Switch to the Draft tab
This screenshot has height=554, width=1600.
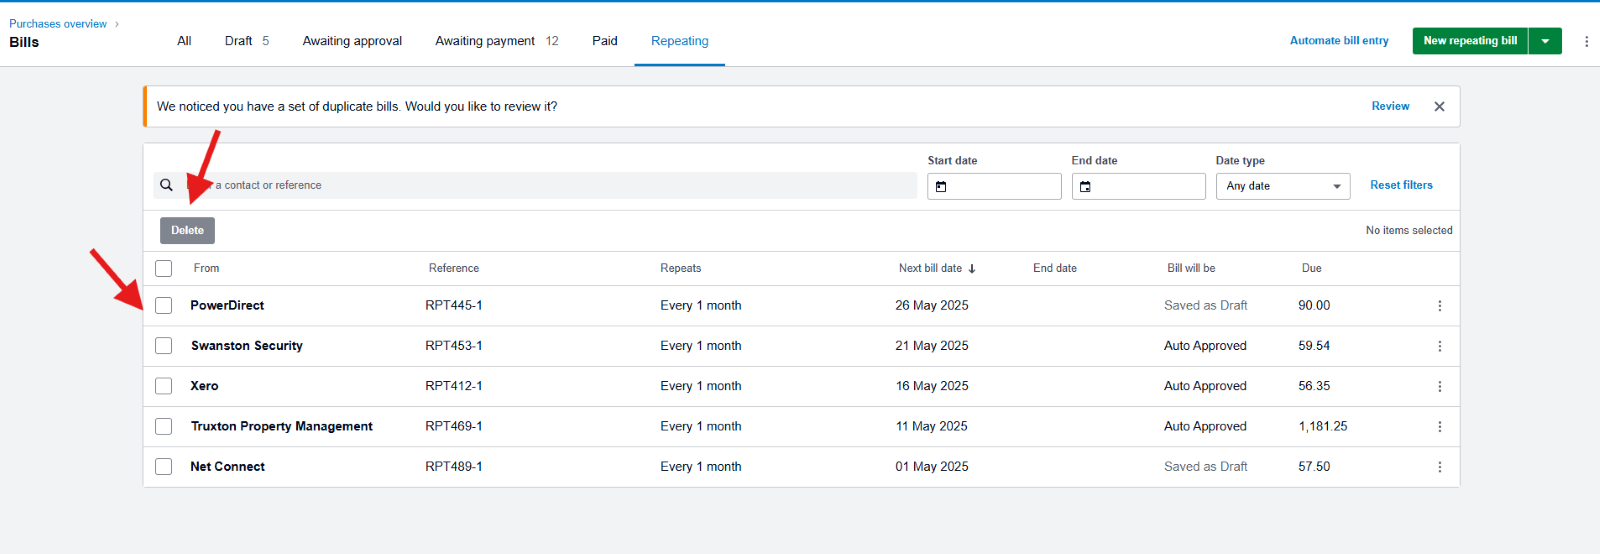pos(247,41)
